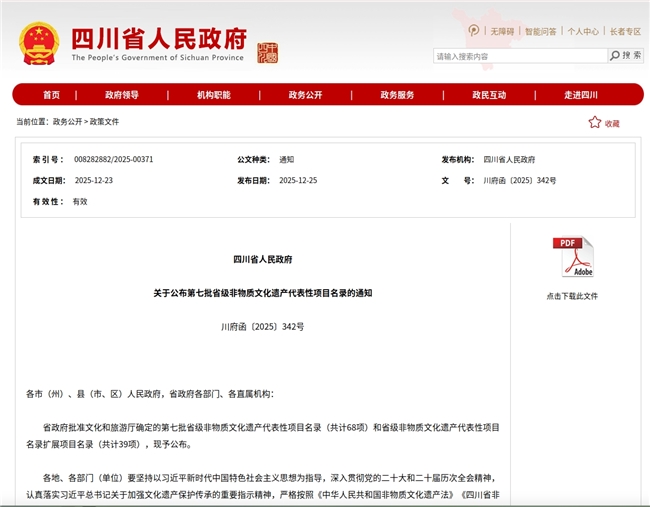The image size is (650, 507).
Task: Select 政民互动 in the red menu
Action: click(489, 95)
